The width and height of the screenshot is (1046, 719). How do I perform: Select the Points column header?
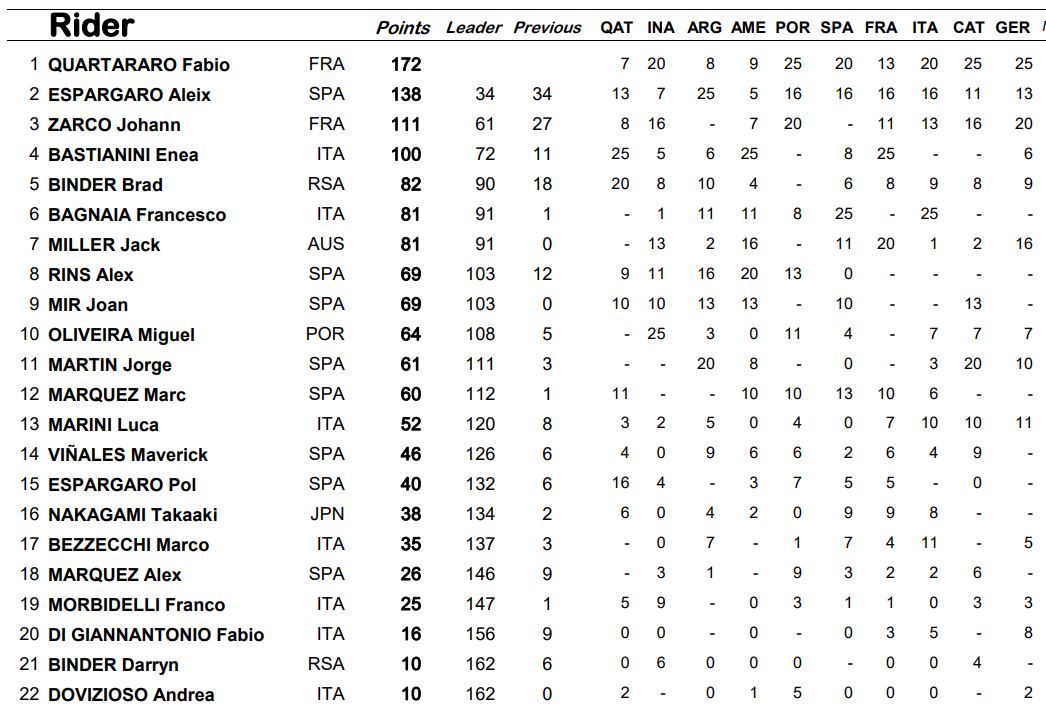pyautogui.click(x=403, y=28)
